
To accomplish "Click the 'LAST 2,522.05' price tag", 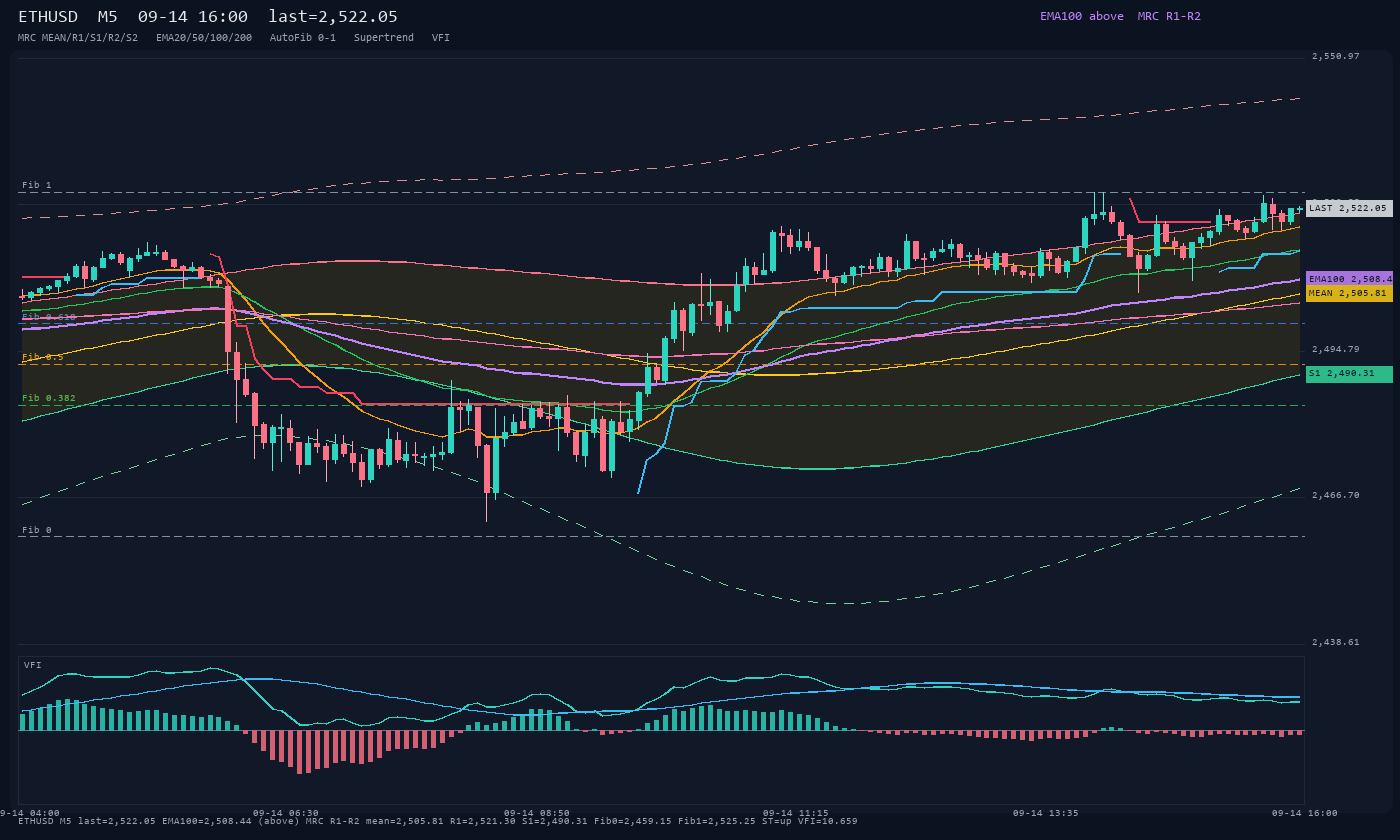I will click(x=1349, y=208).
